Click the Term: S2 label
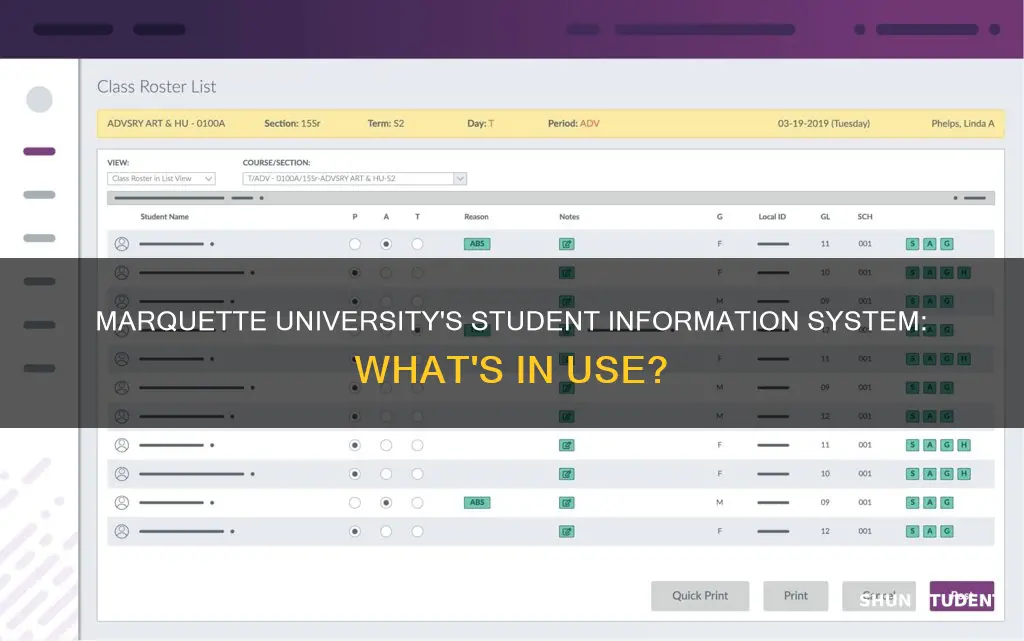Screen dimensions: 1024x641 click(x=385, y=123)
